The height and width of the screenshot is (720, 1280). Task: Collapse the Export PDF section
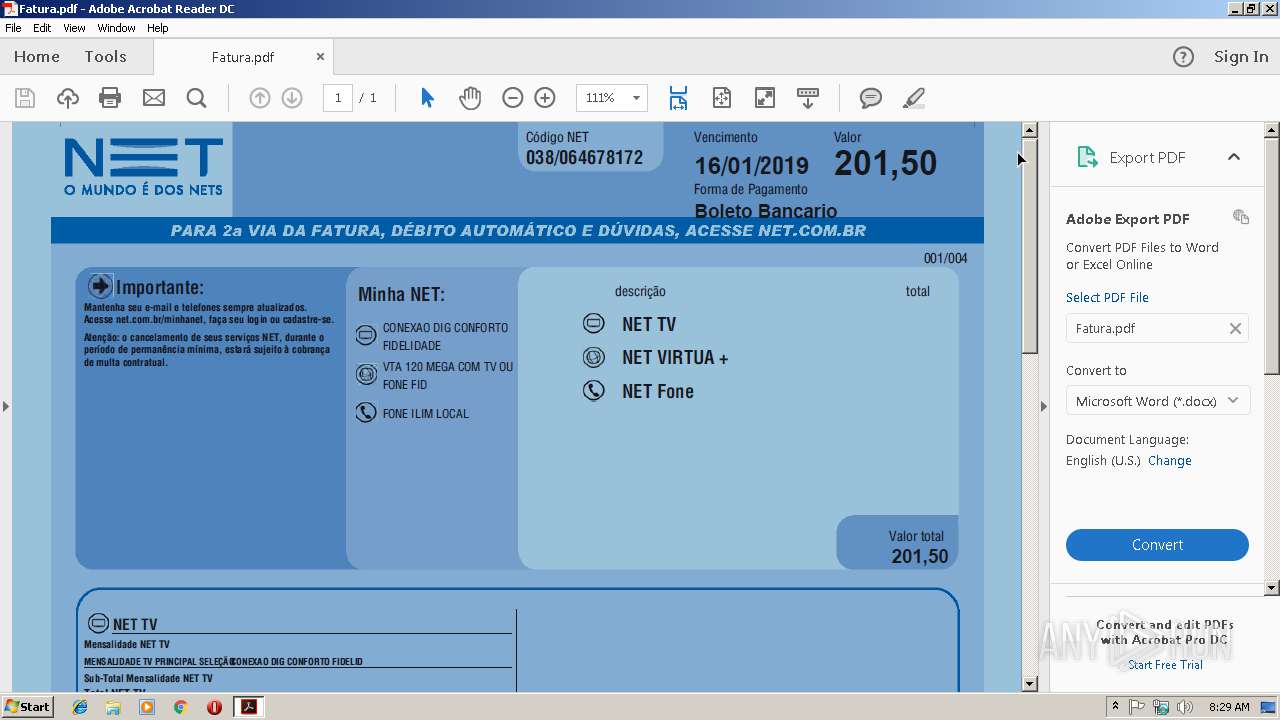pyautogui.click(x=1234, y=157)
